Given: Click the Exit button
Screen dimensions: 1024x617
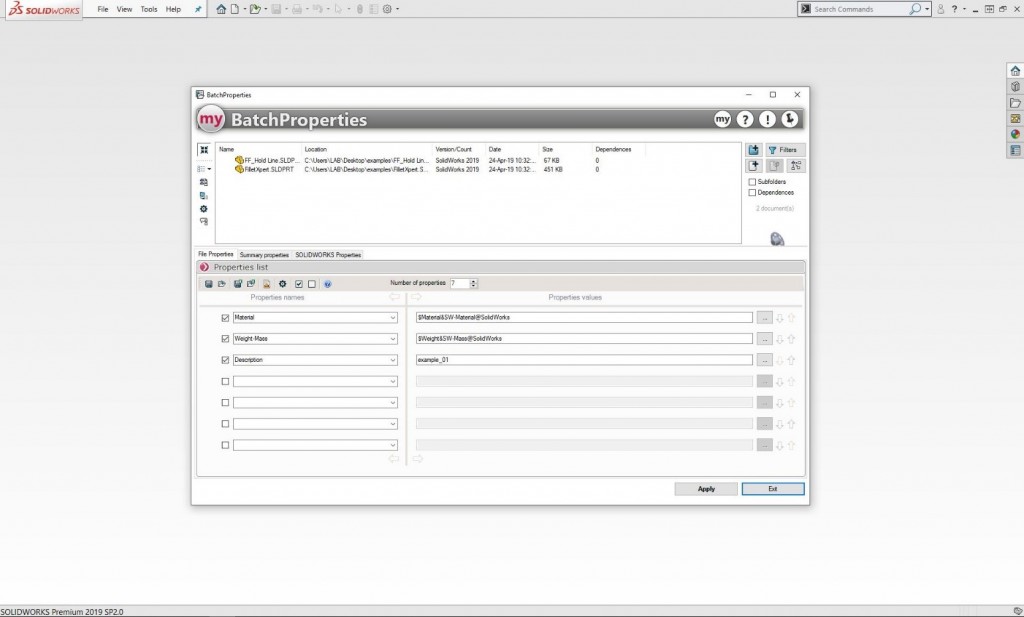Looking at the screenshot, I should [x=773, y=489].
